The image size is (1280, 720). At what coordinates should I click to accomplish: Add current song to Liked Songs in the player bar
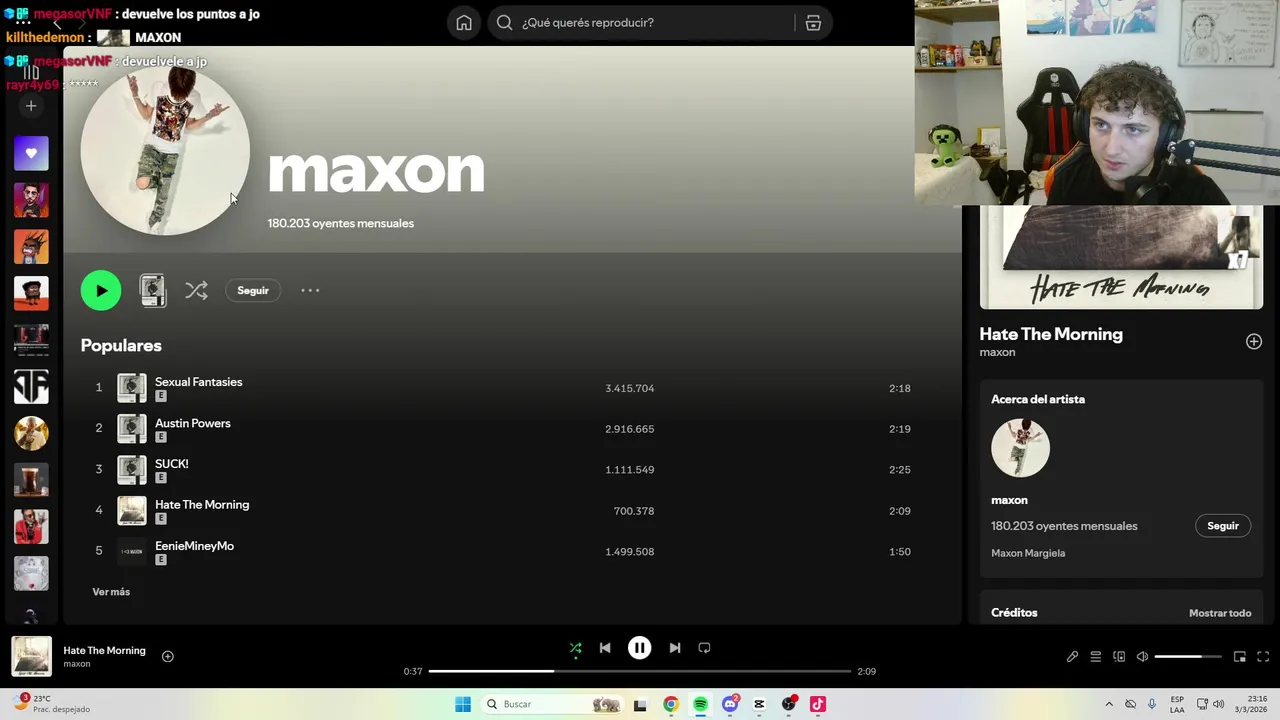coord(168,657)
